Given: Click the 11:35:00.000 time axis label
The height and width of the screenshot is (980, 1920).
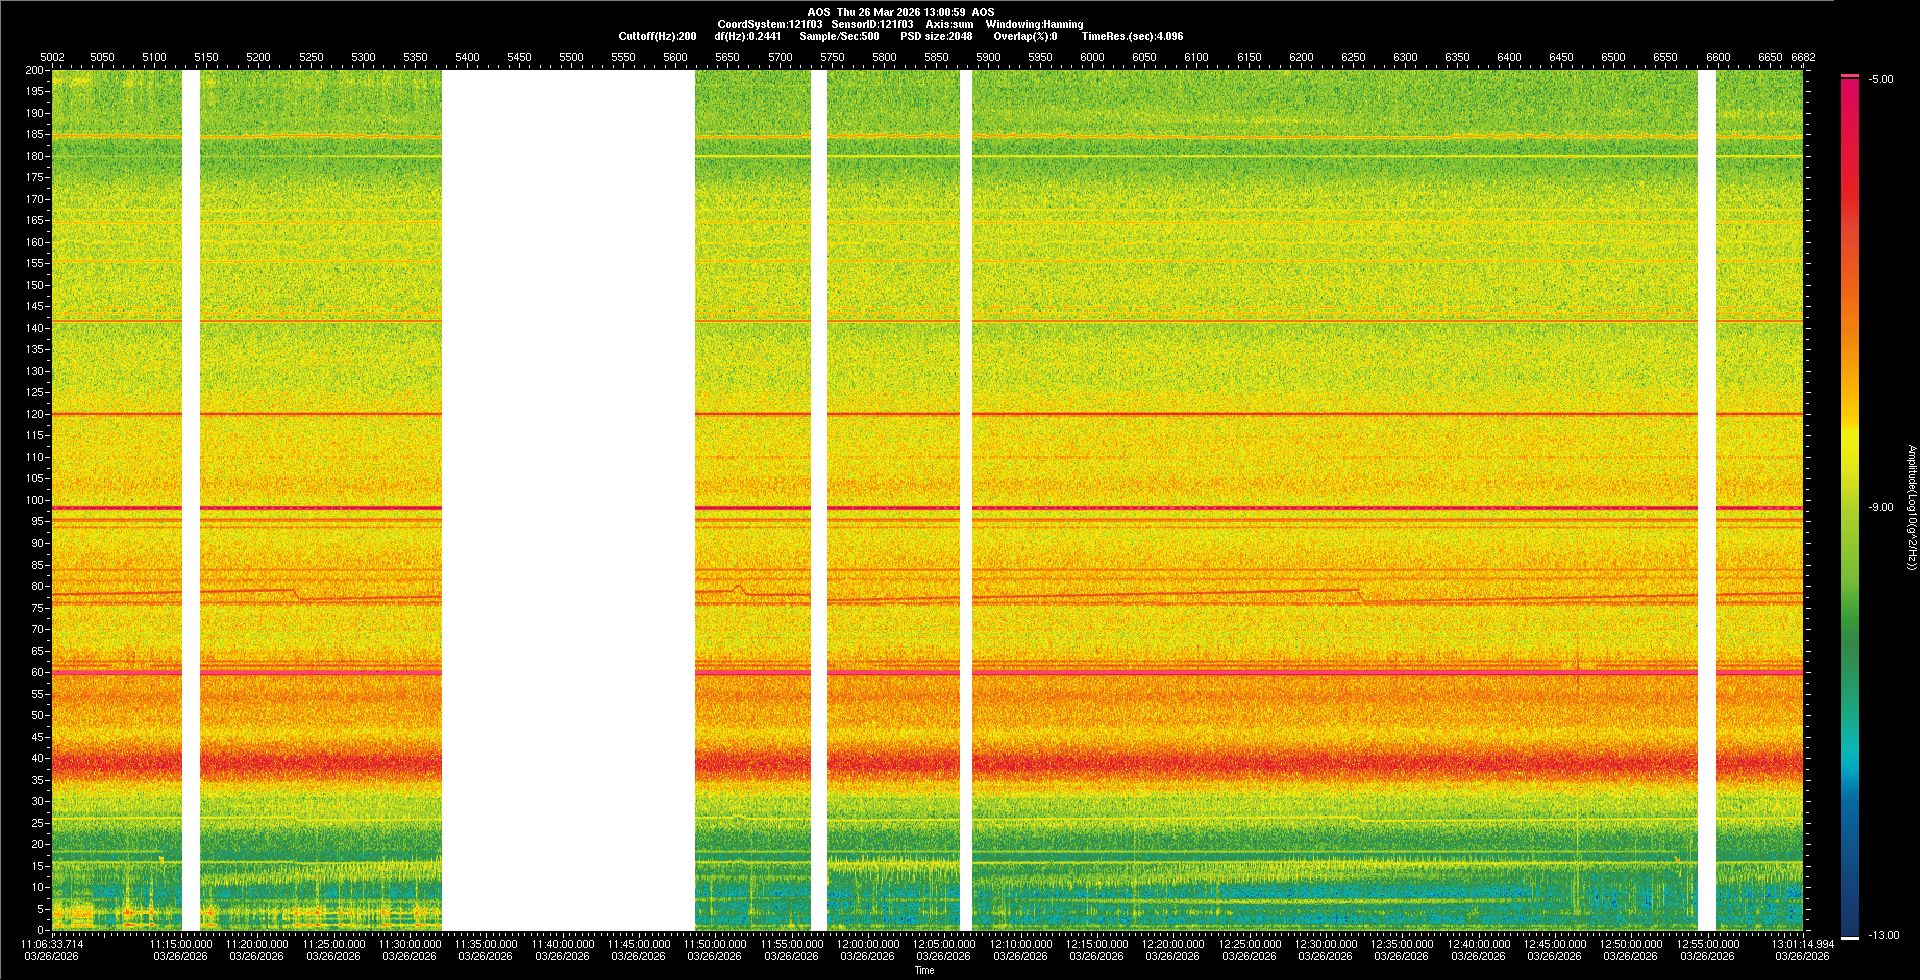Looking at the screenshot, I should point(485,944).
